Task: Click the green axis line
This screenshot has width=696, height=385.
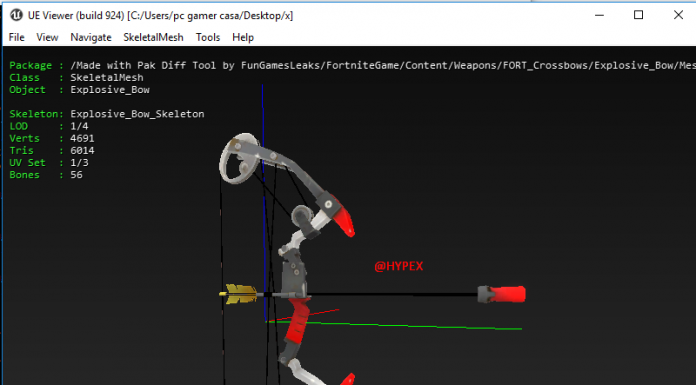Action: (x=394, y=325)
